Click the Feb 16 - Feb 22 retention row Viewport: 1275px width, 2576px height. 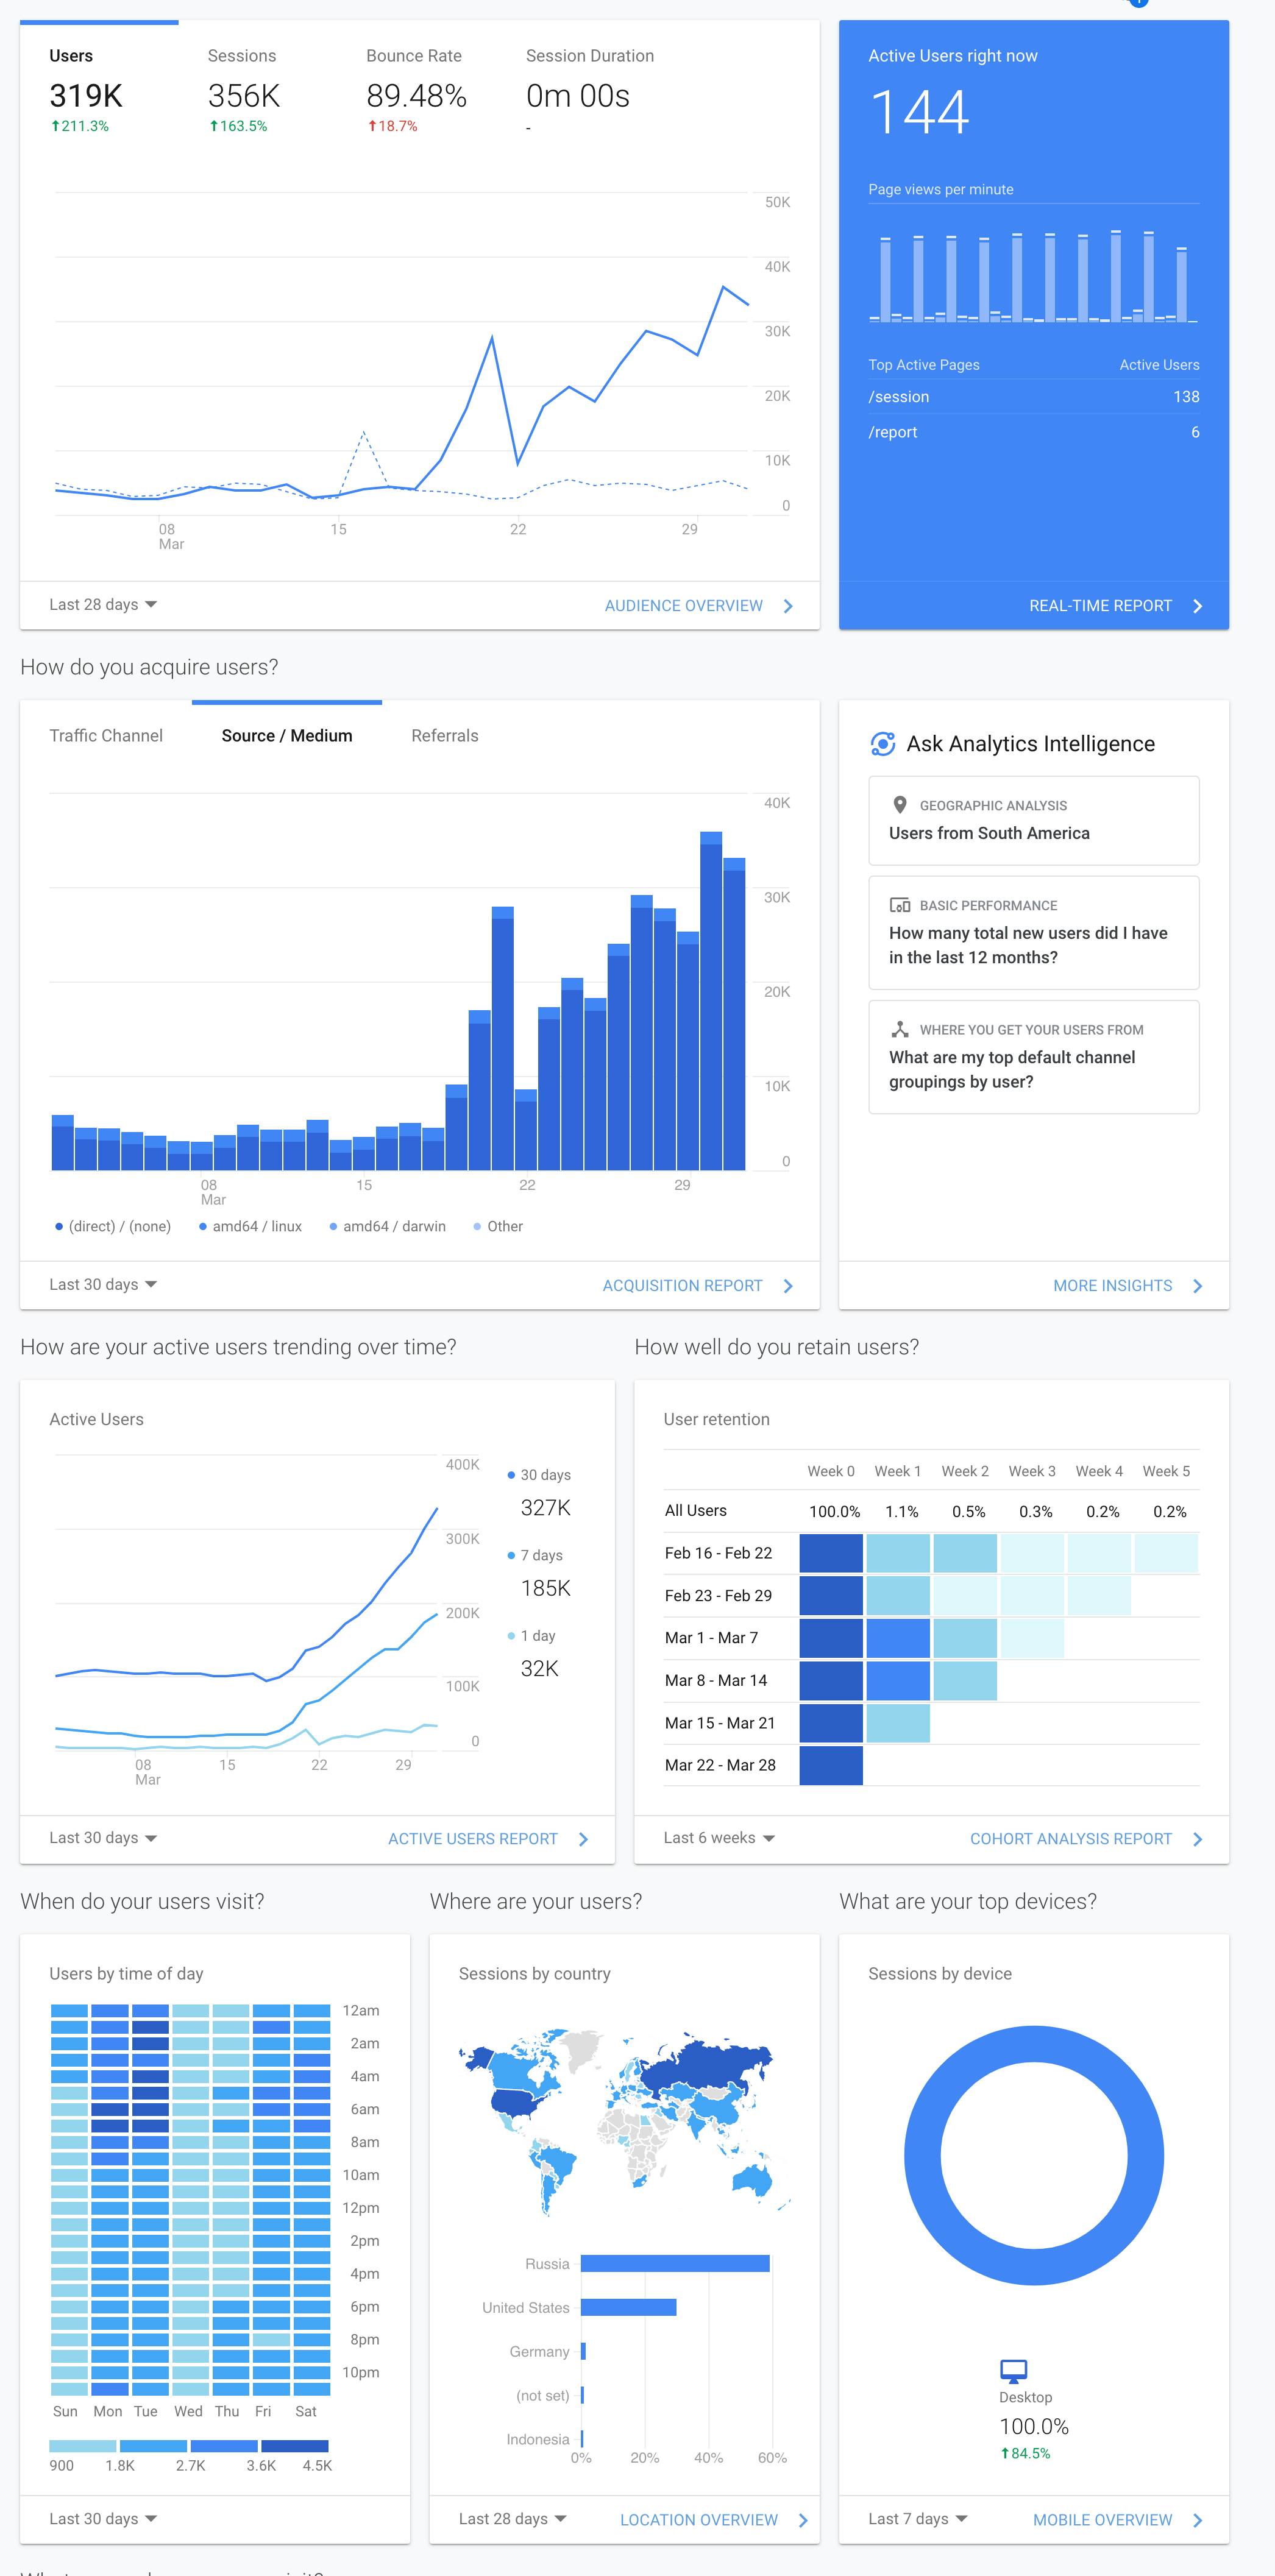[931, 1554]
